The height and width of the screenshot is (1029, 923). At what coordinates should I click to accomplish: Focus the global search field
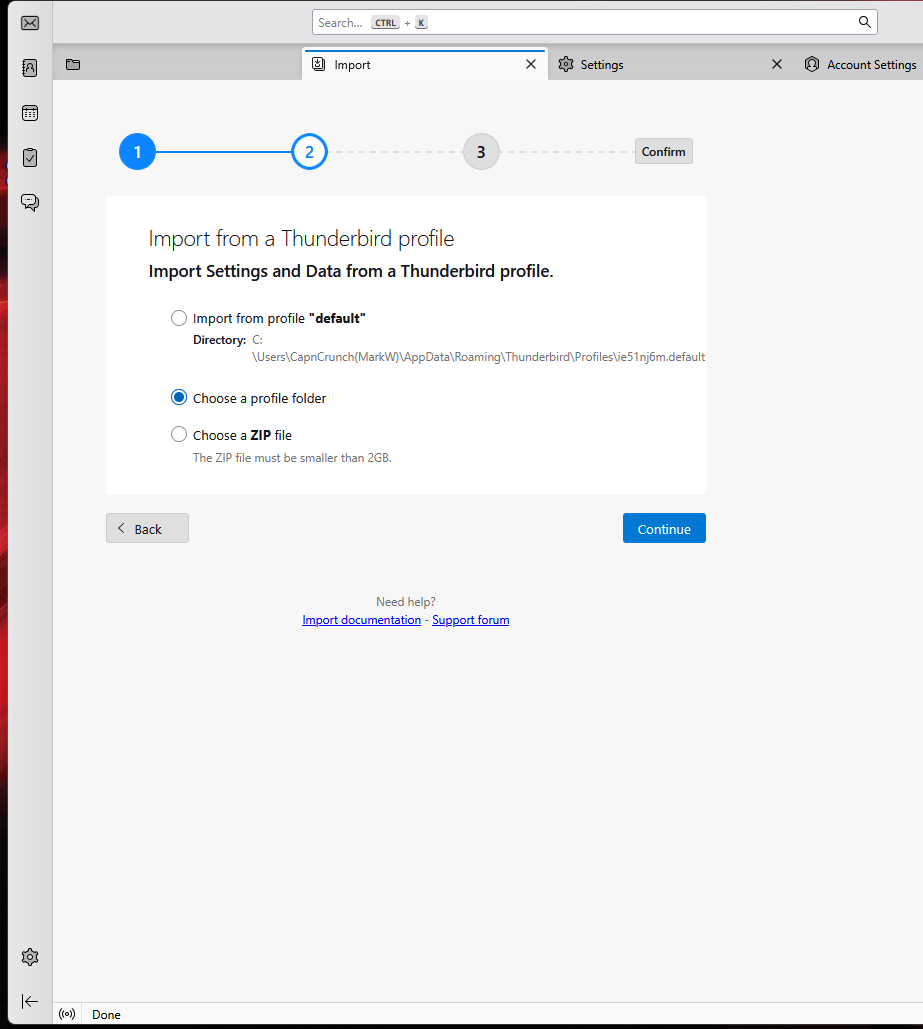(595, 22)
